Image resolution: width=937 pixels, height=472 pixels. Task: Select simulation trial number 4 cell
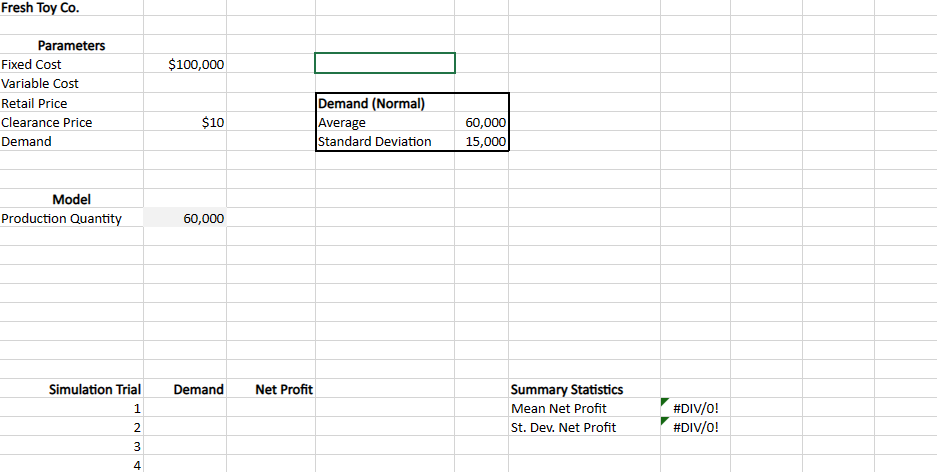(x=72, y=464)
